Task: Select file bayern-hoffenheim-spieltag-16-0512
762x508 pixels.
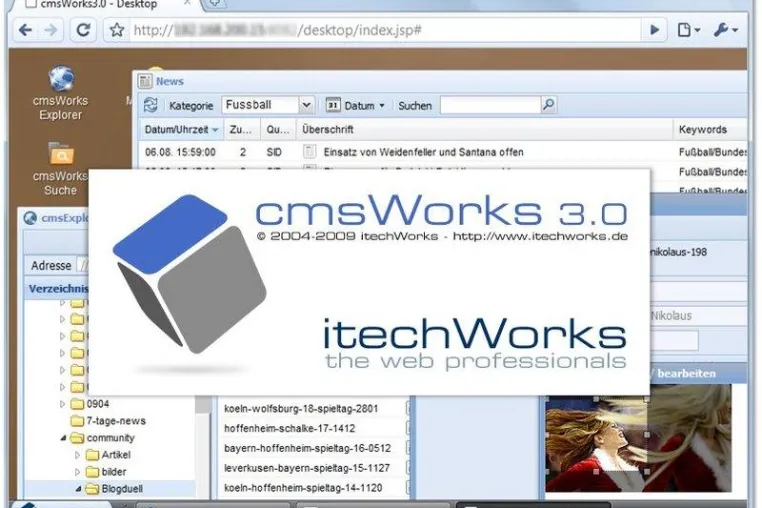Action: click(x=308, y=448)
